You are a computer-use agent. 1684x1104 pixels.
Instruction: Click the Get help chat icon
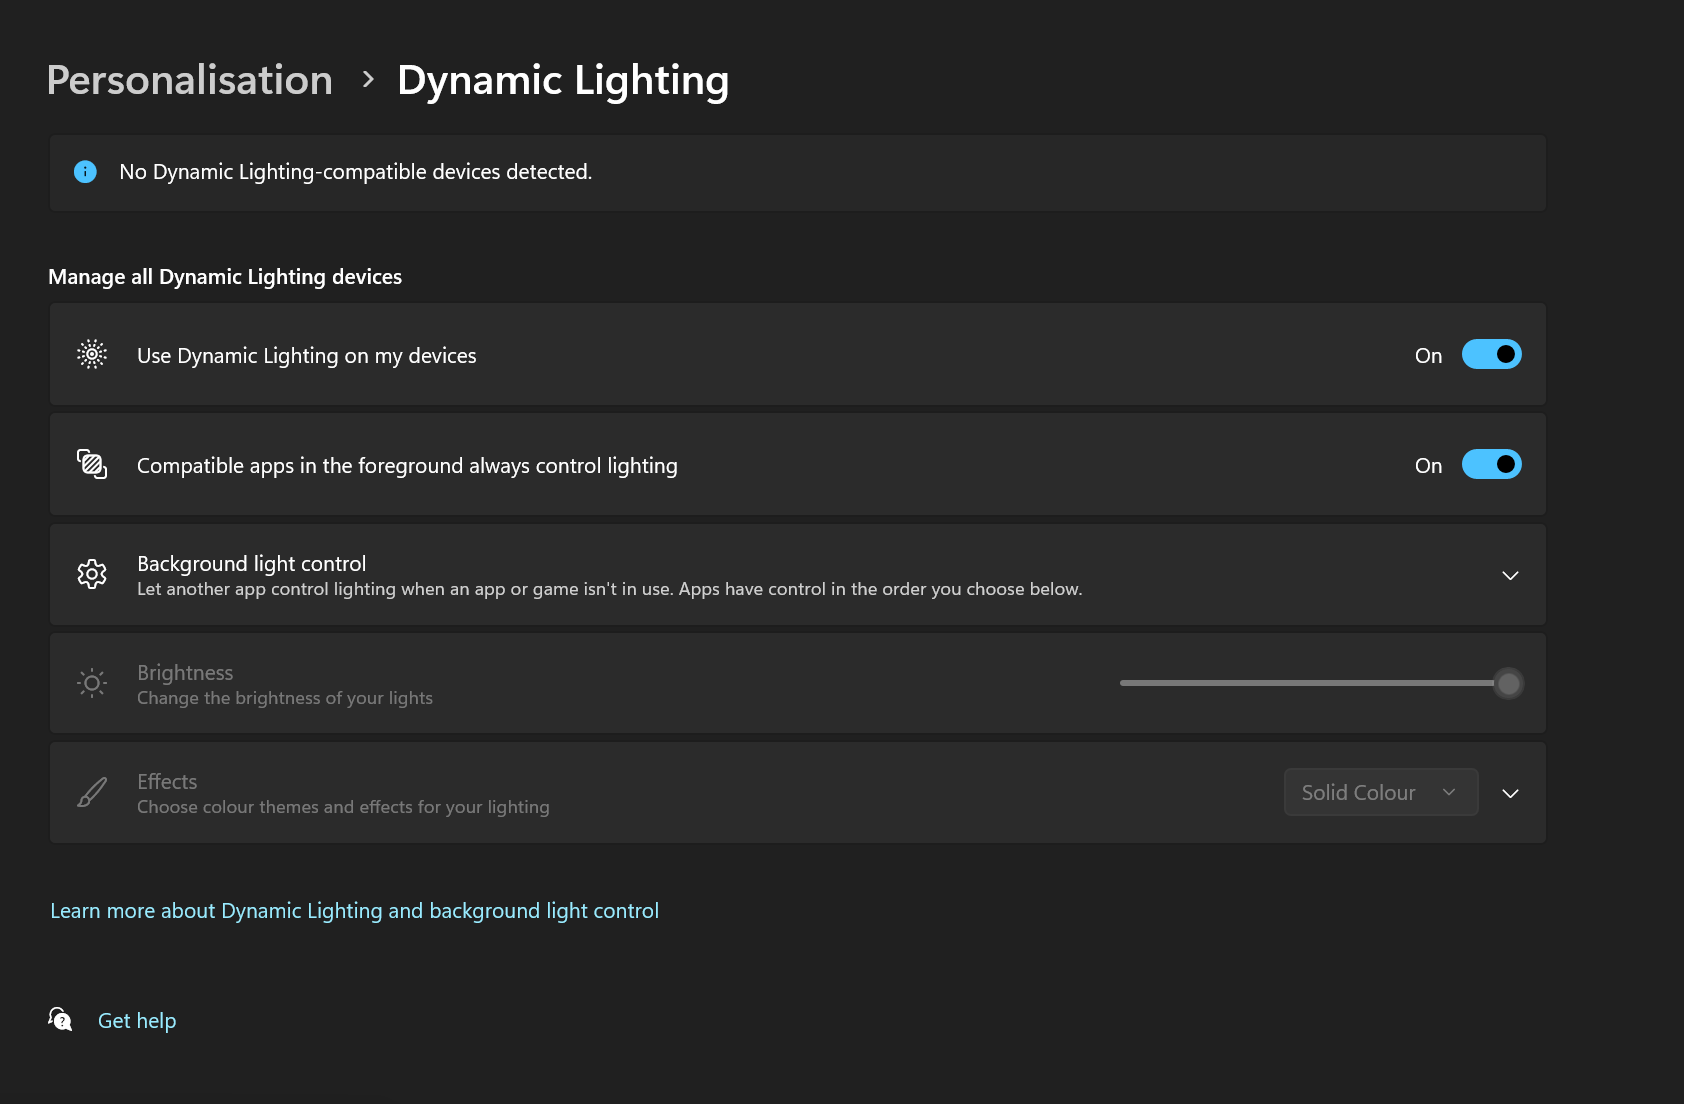(x=60, y=1019)
